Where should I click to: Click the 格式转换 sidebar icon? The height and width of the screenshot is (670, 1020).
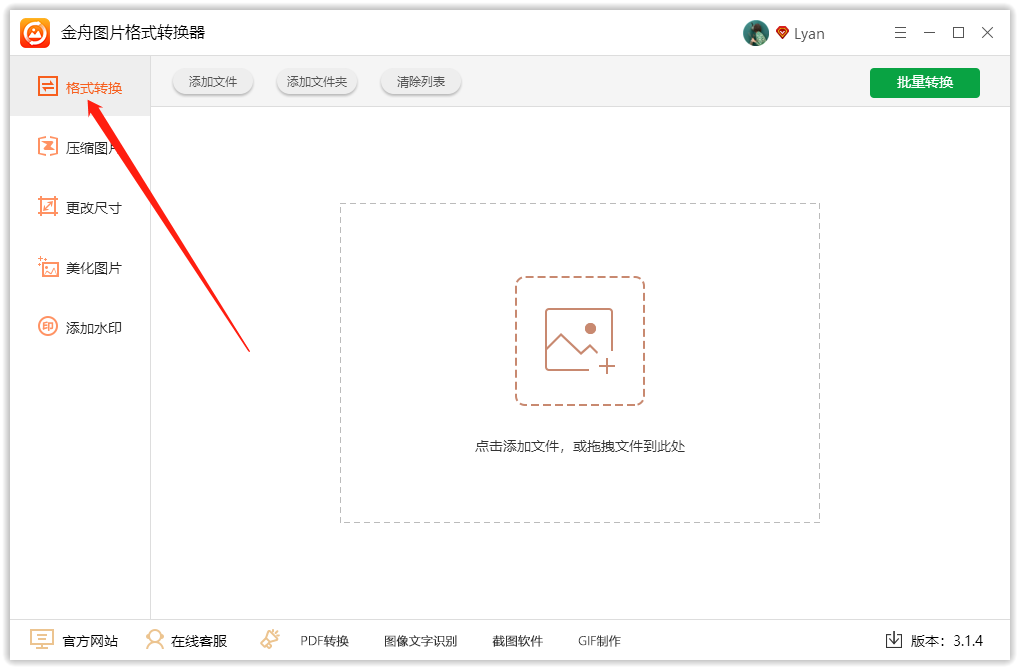(x=47, y=86)
